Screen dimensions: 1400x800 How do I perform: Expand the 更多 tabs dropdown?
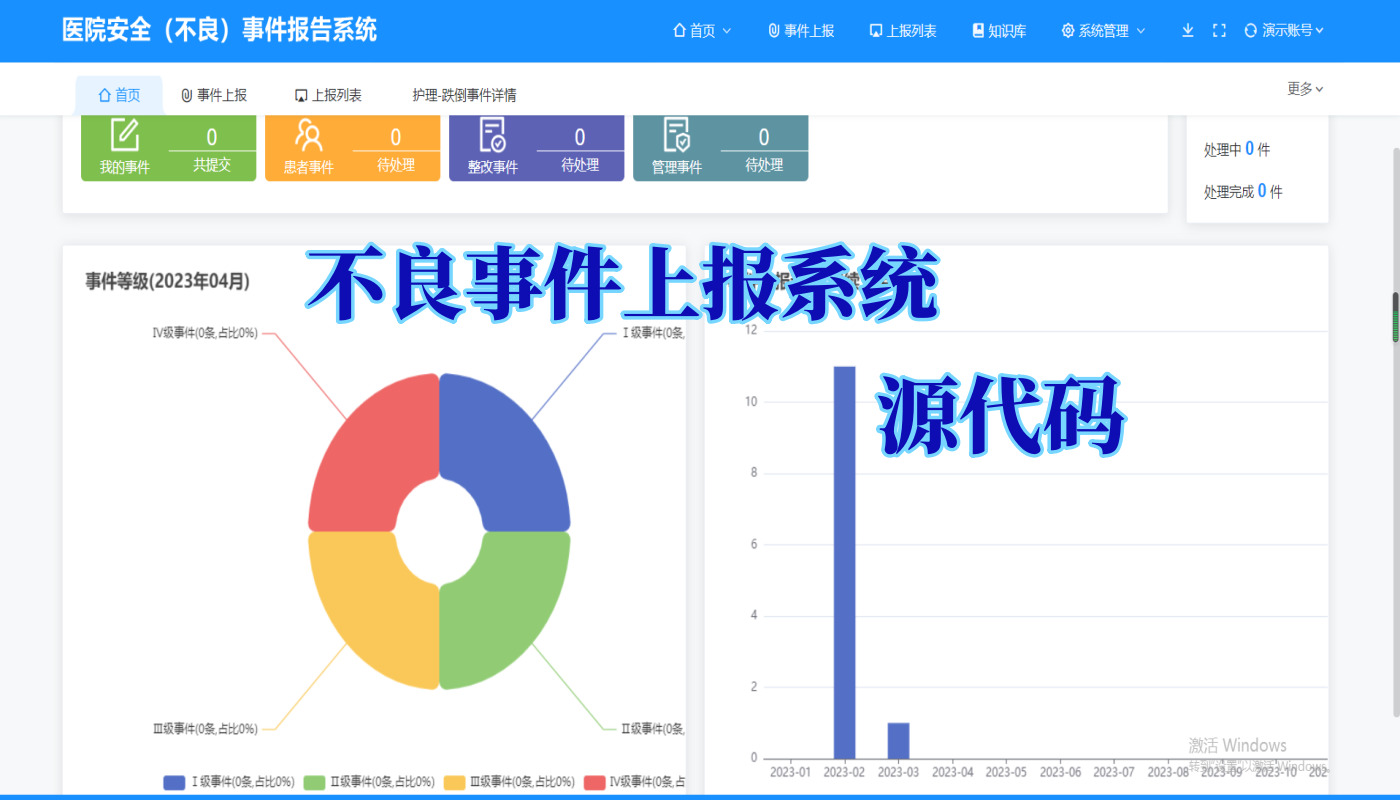coord(1306,89)
